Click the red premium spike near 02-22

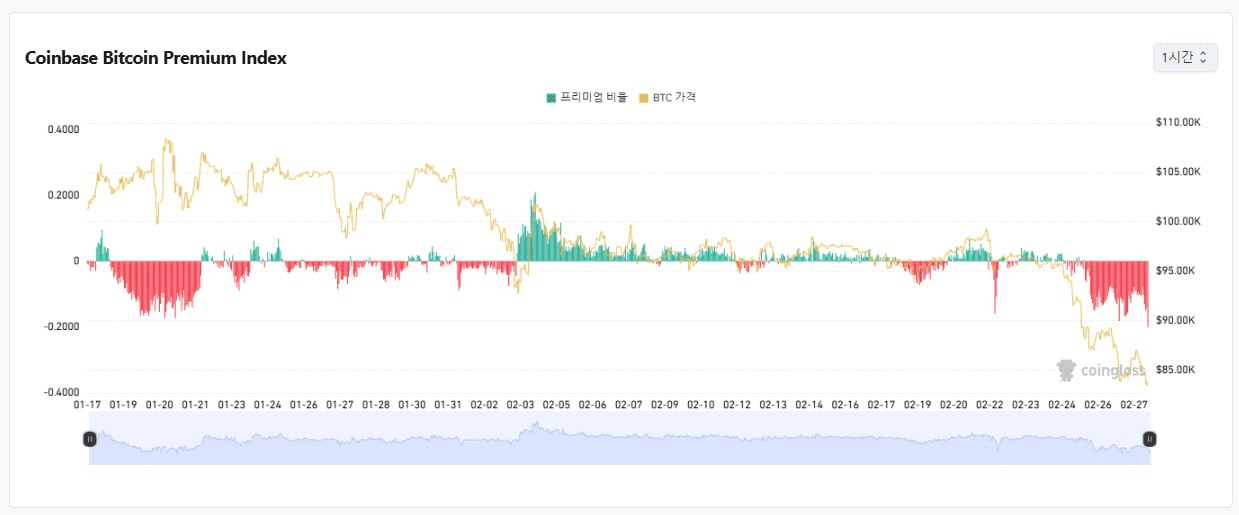tap(995, 287)
